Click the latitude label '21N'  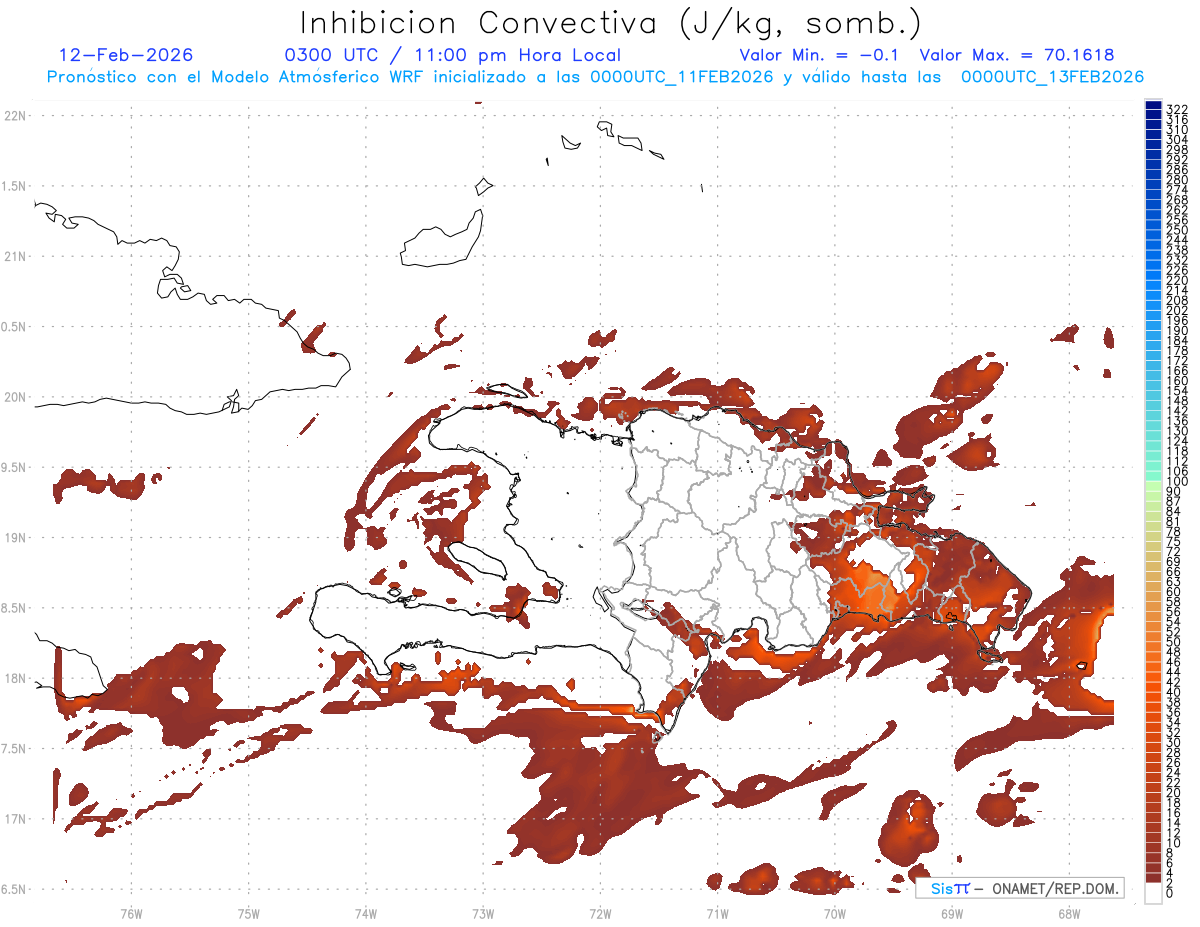tap(16, 257)
